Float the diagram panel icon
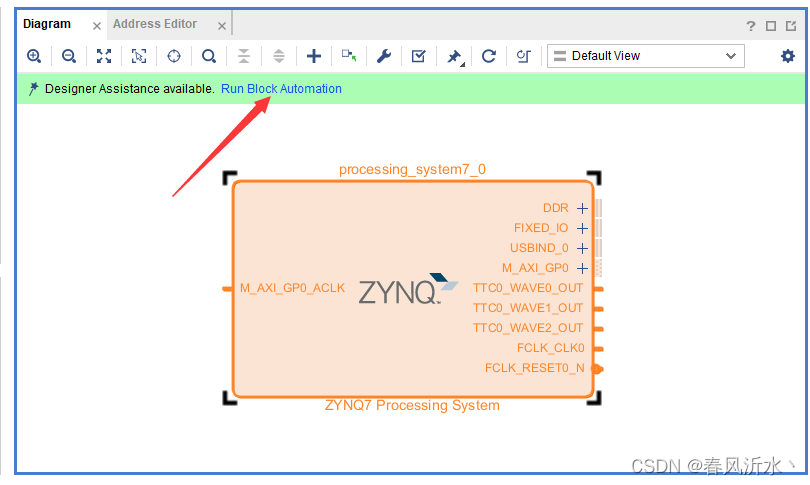 (791, 26)
